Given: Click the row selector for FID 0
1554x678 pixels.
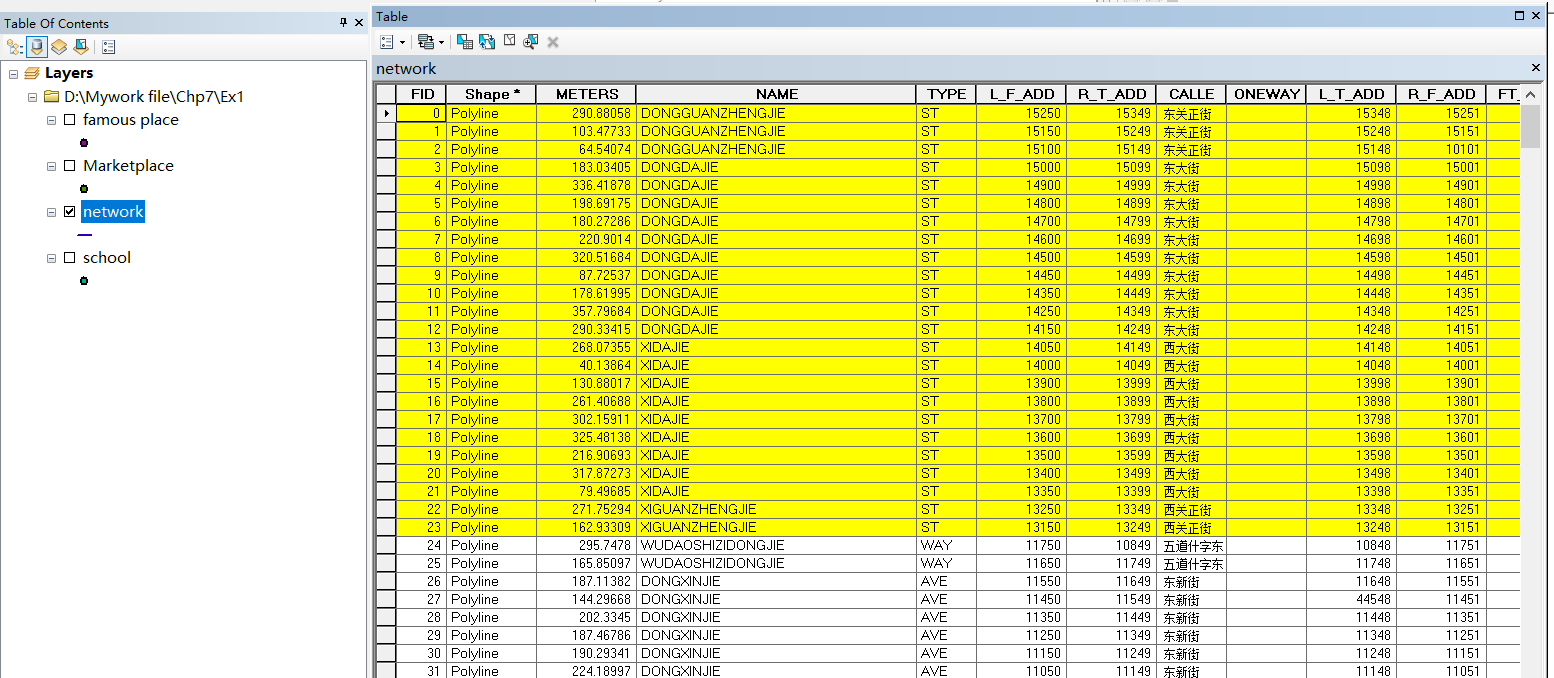Looking at the screenshot, I should pyautogui.click(x=386, y=113).
